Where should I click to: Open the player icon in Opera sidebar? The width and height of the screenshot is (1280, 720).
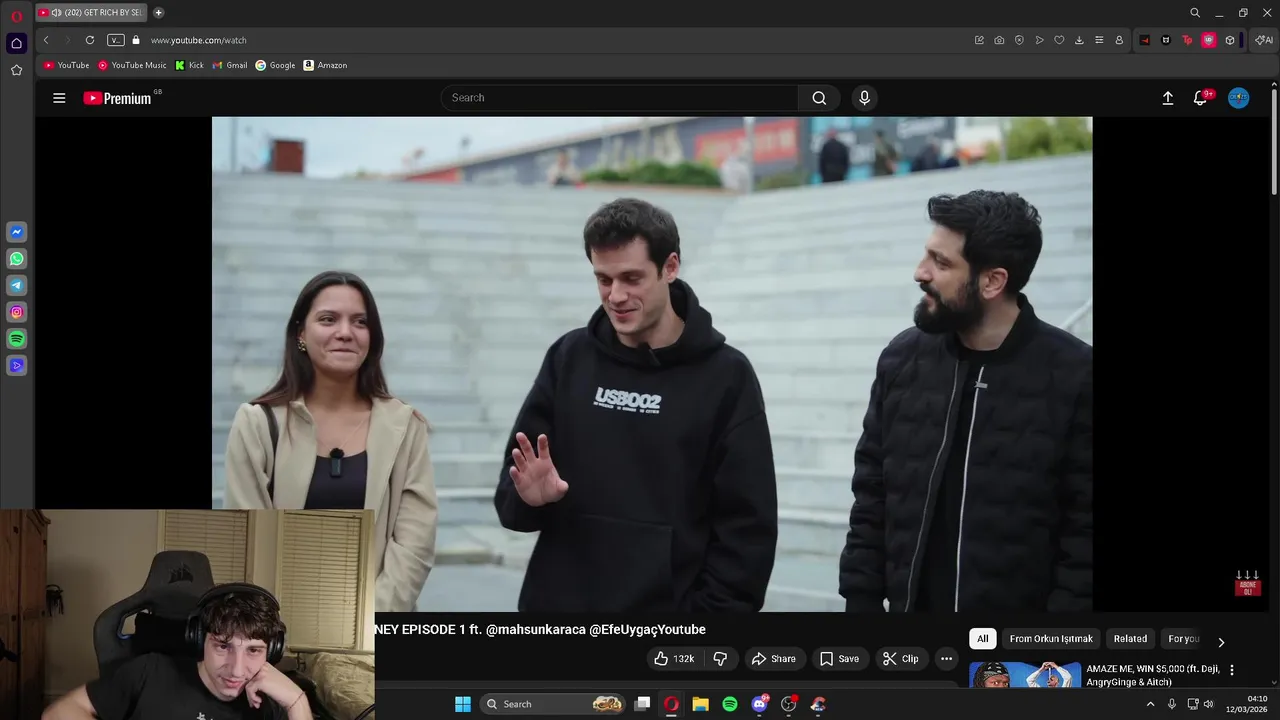[x=16, y=366]
